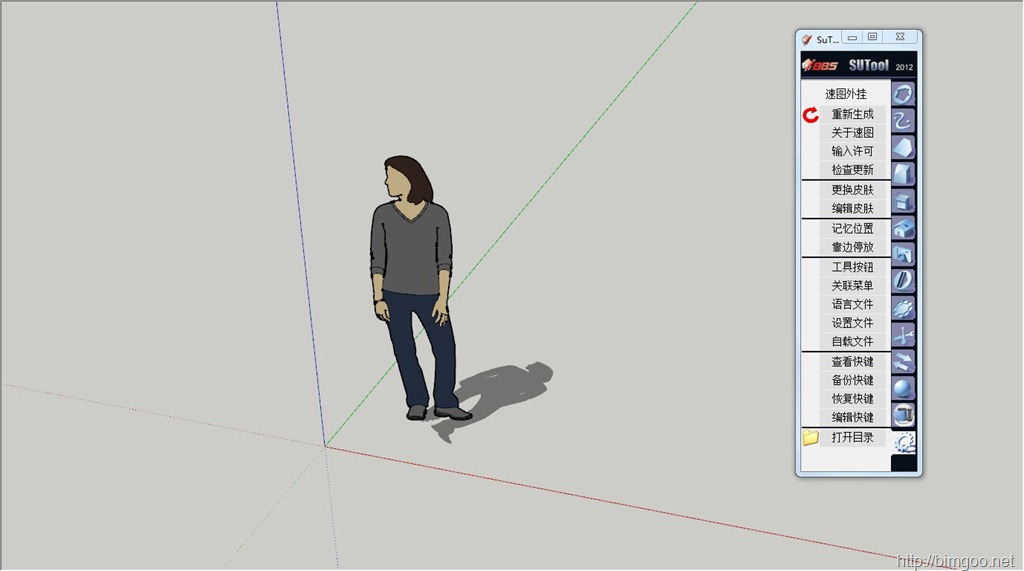
Task: Click the top circular arrow sidebar icon
Action: [903, 95]
